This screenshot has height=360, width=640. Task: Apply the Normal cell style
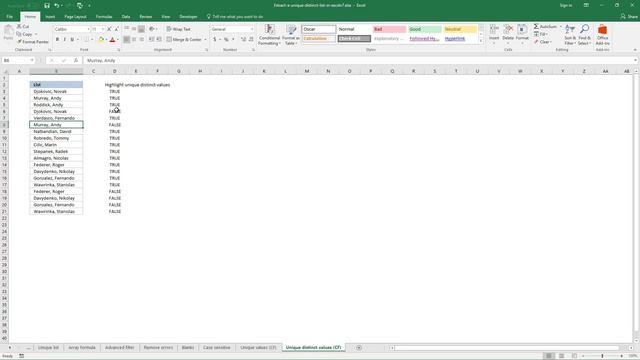tap(354, 29)
